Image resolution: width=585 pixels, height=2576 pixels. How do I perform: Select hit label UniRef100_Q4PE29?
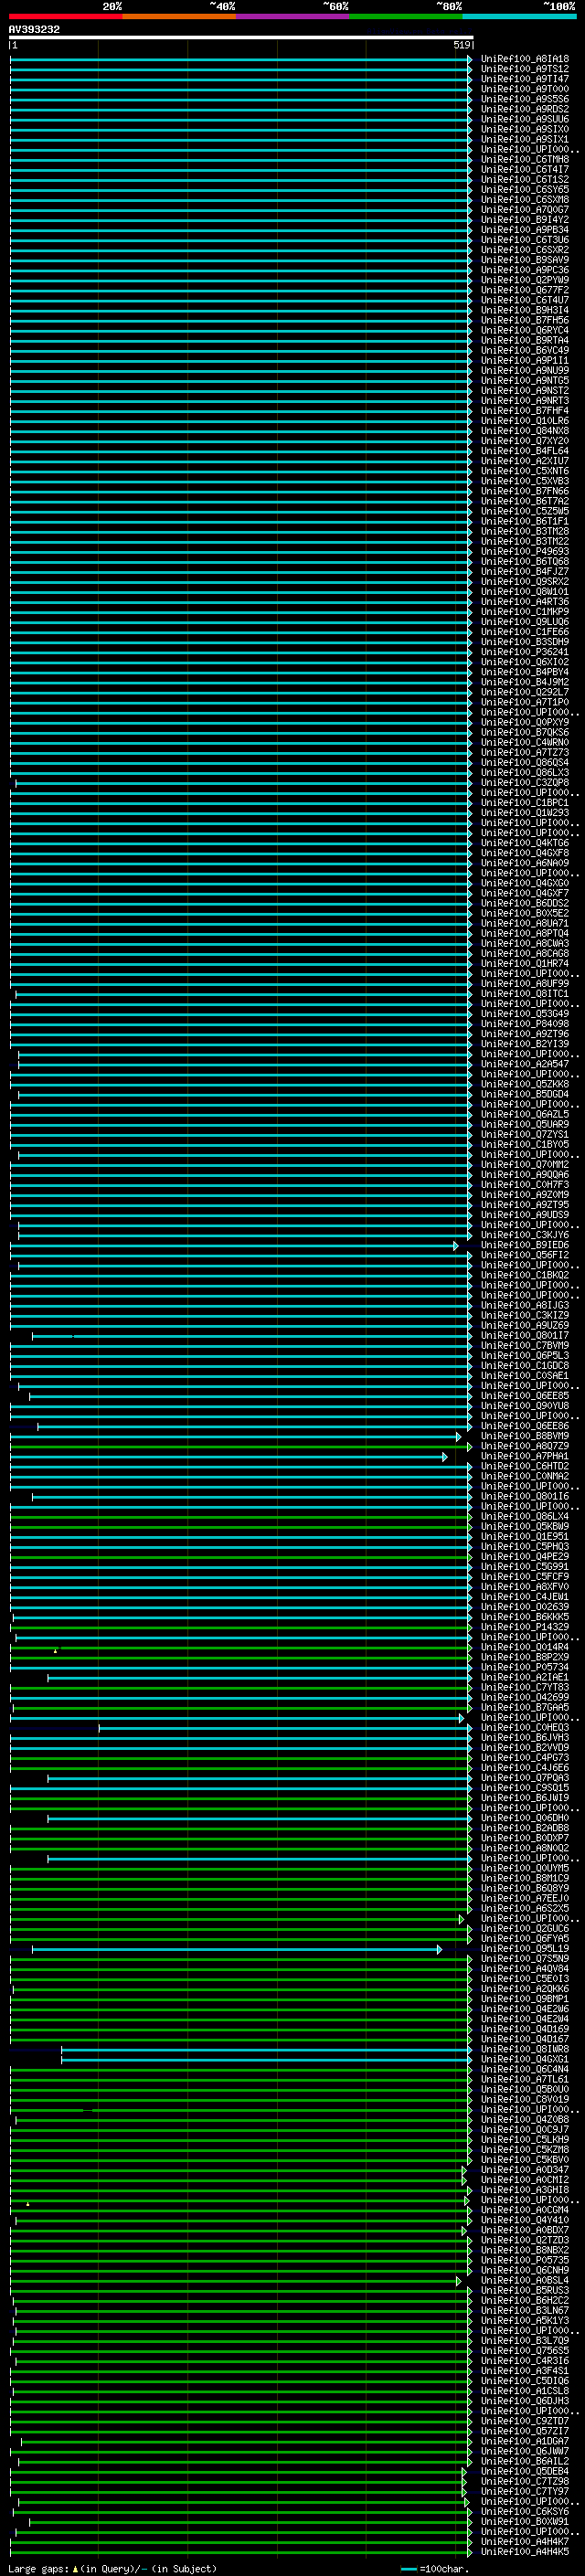[x=525, y=1557]
